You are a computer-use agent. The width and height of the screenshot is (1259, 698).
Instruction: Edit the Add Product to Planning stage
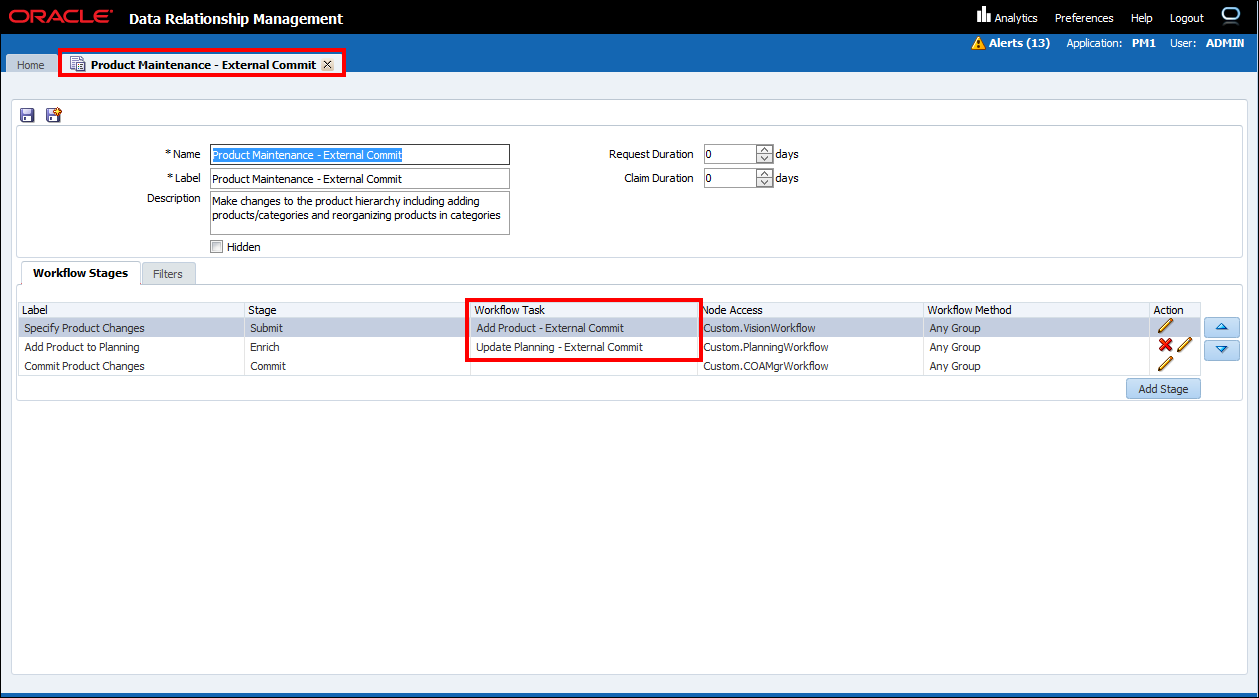pos(1185,345)
